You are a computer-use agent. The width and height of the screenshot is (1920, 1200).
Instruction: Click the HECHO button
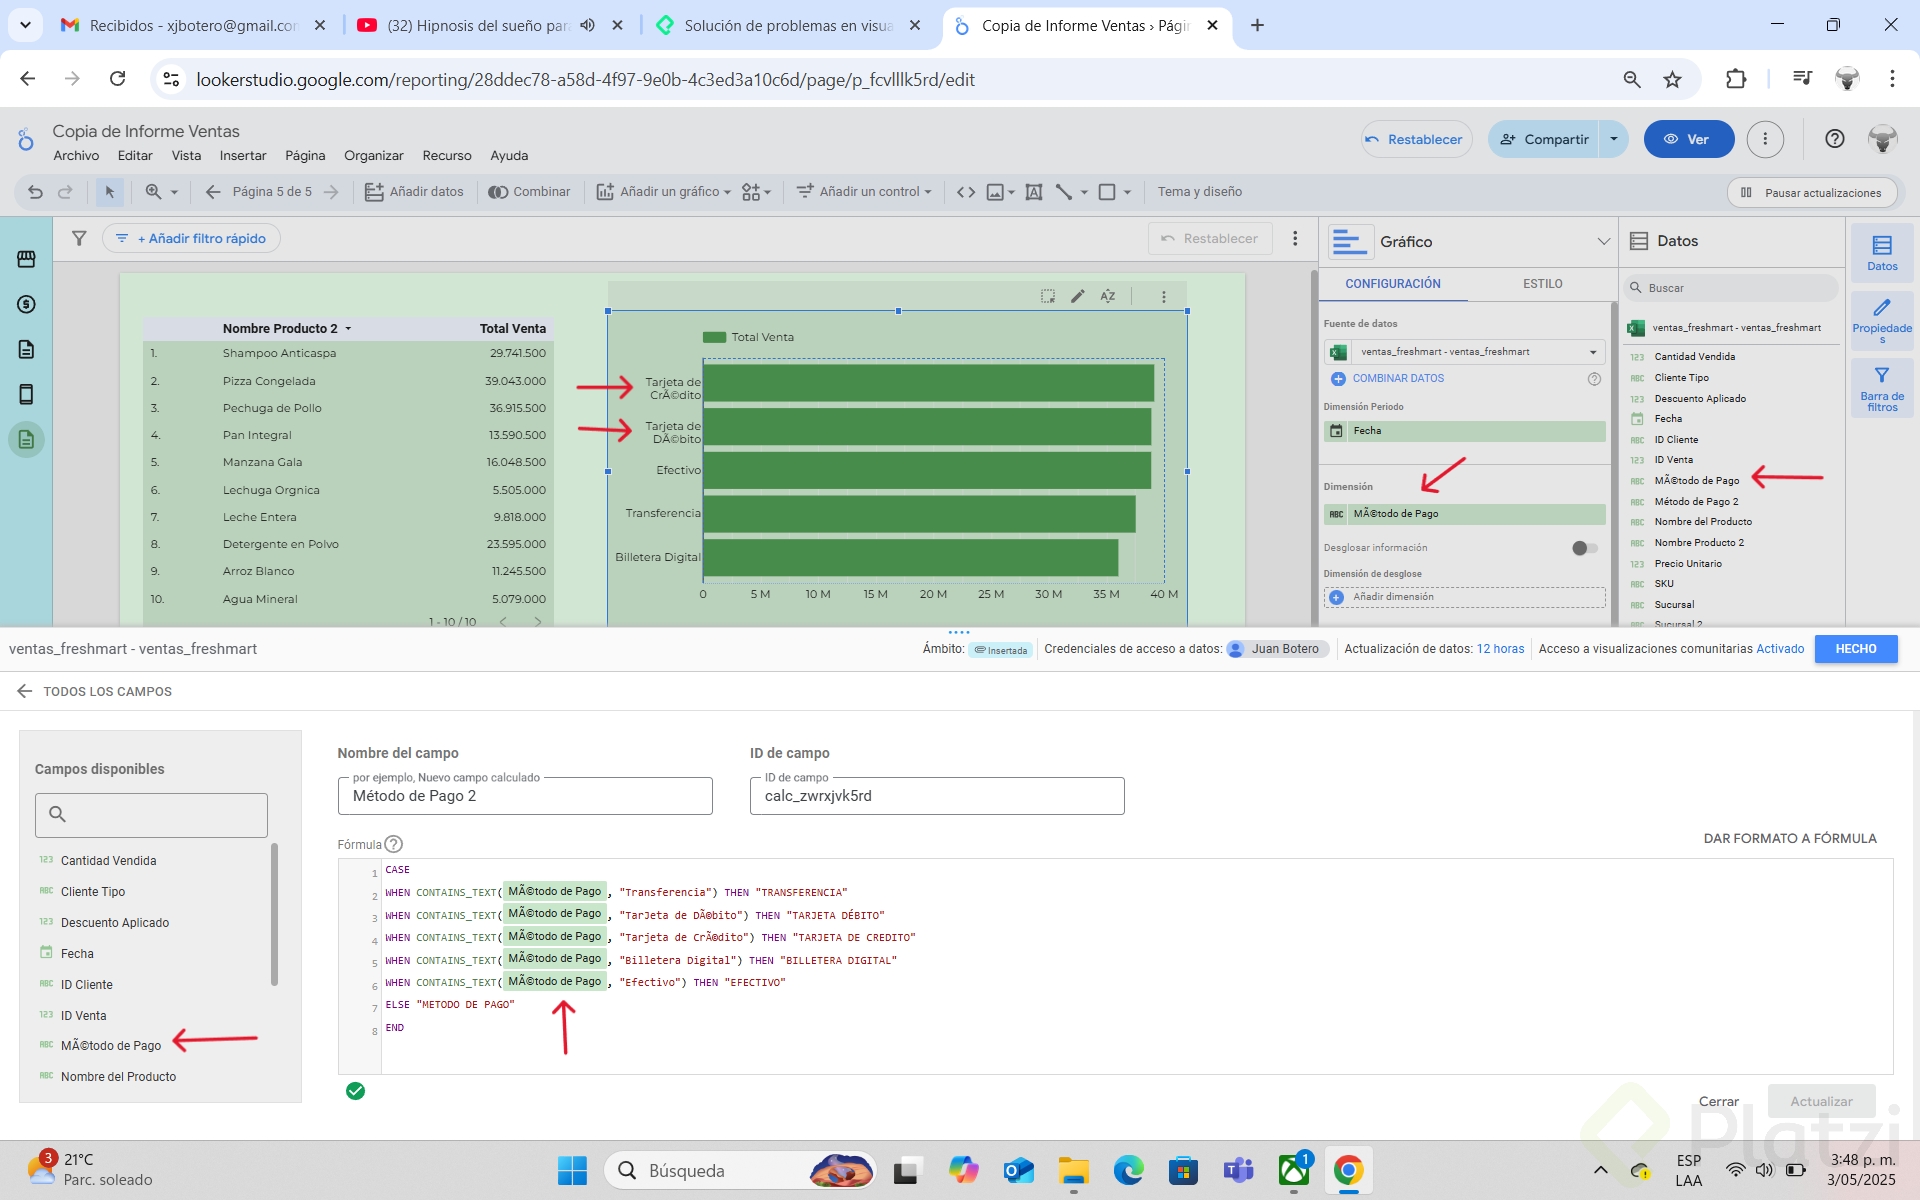[1855, 649]
